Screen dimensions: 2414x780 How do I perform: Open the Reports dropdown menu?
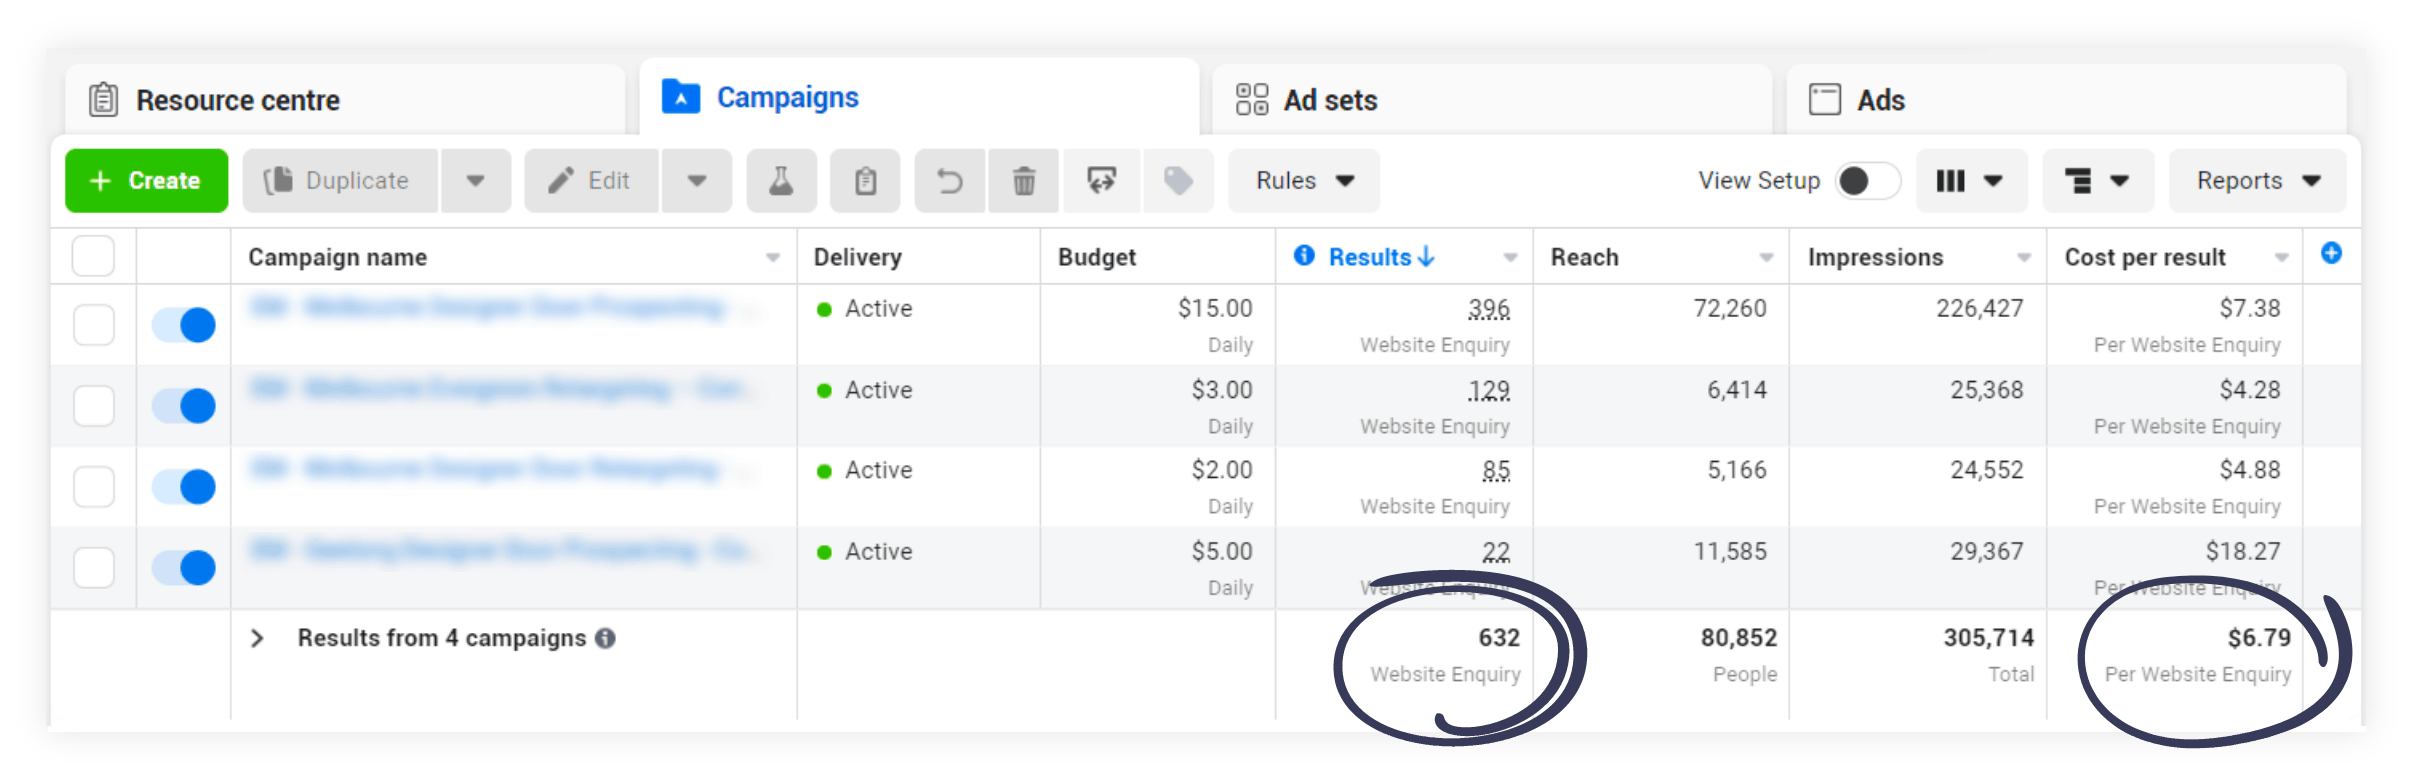(2257, 181)
